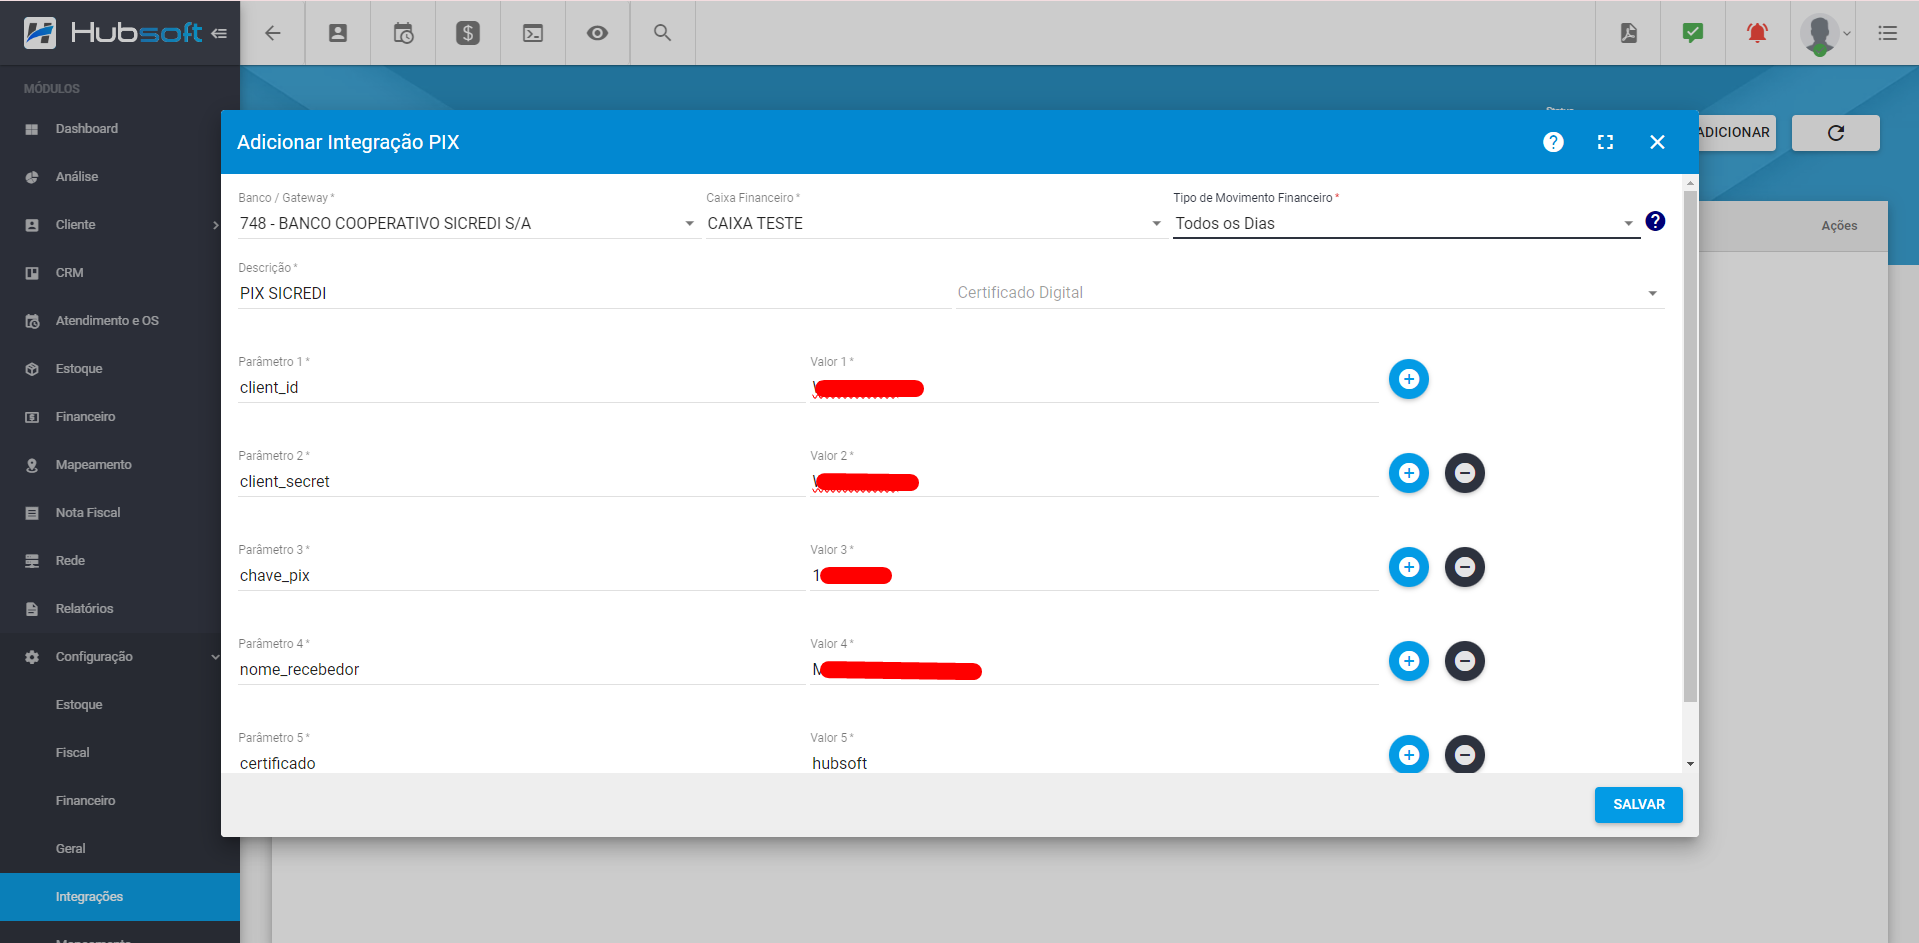Add a parameter after certificado row
This screenshot has width=1919, height=943.
pyautogui.click(x=1408, y=754)
